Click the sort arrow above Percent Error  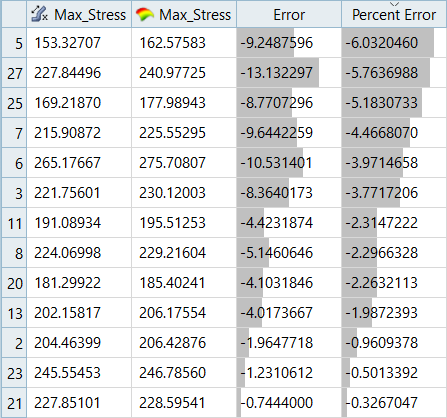click(x=394, y=4)
